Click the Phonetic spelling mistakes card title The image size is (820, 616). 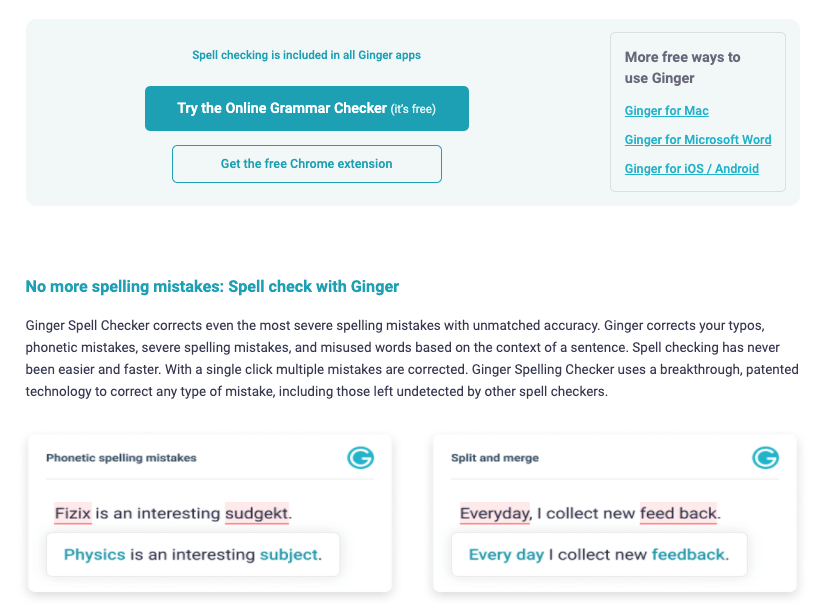pos(121,458)
